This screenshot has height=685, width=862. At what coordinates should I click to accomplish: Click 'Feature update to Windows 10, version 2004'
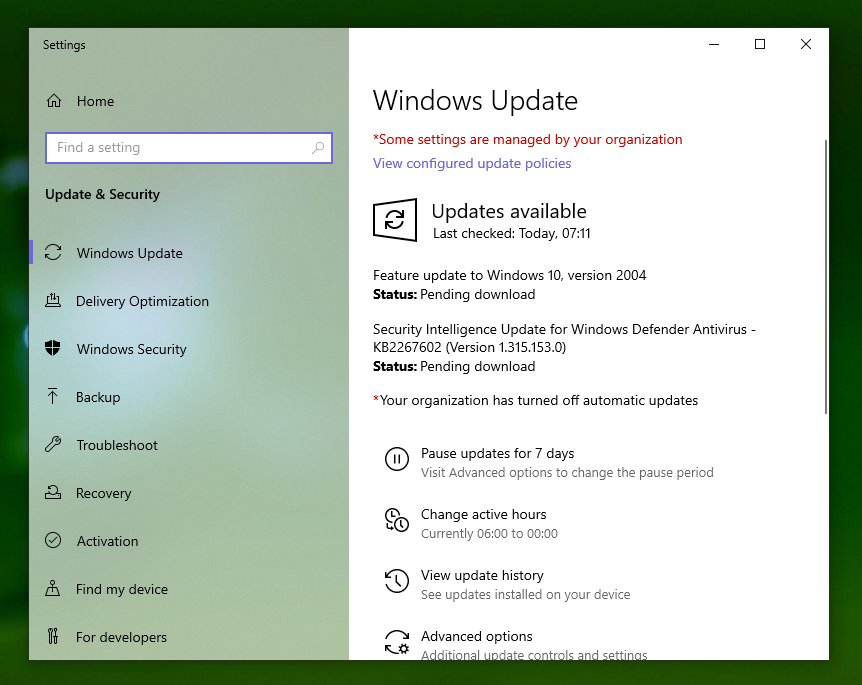click(x=509, y=275)
